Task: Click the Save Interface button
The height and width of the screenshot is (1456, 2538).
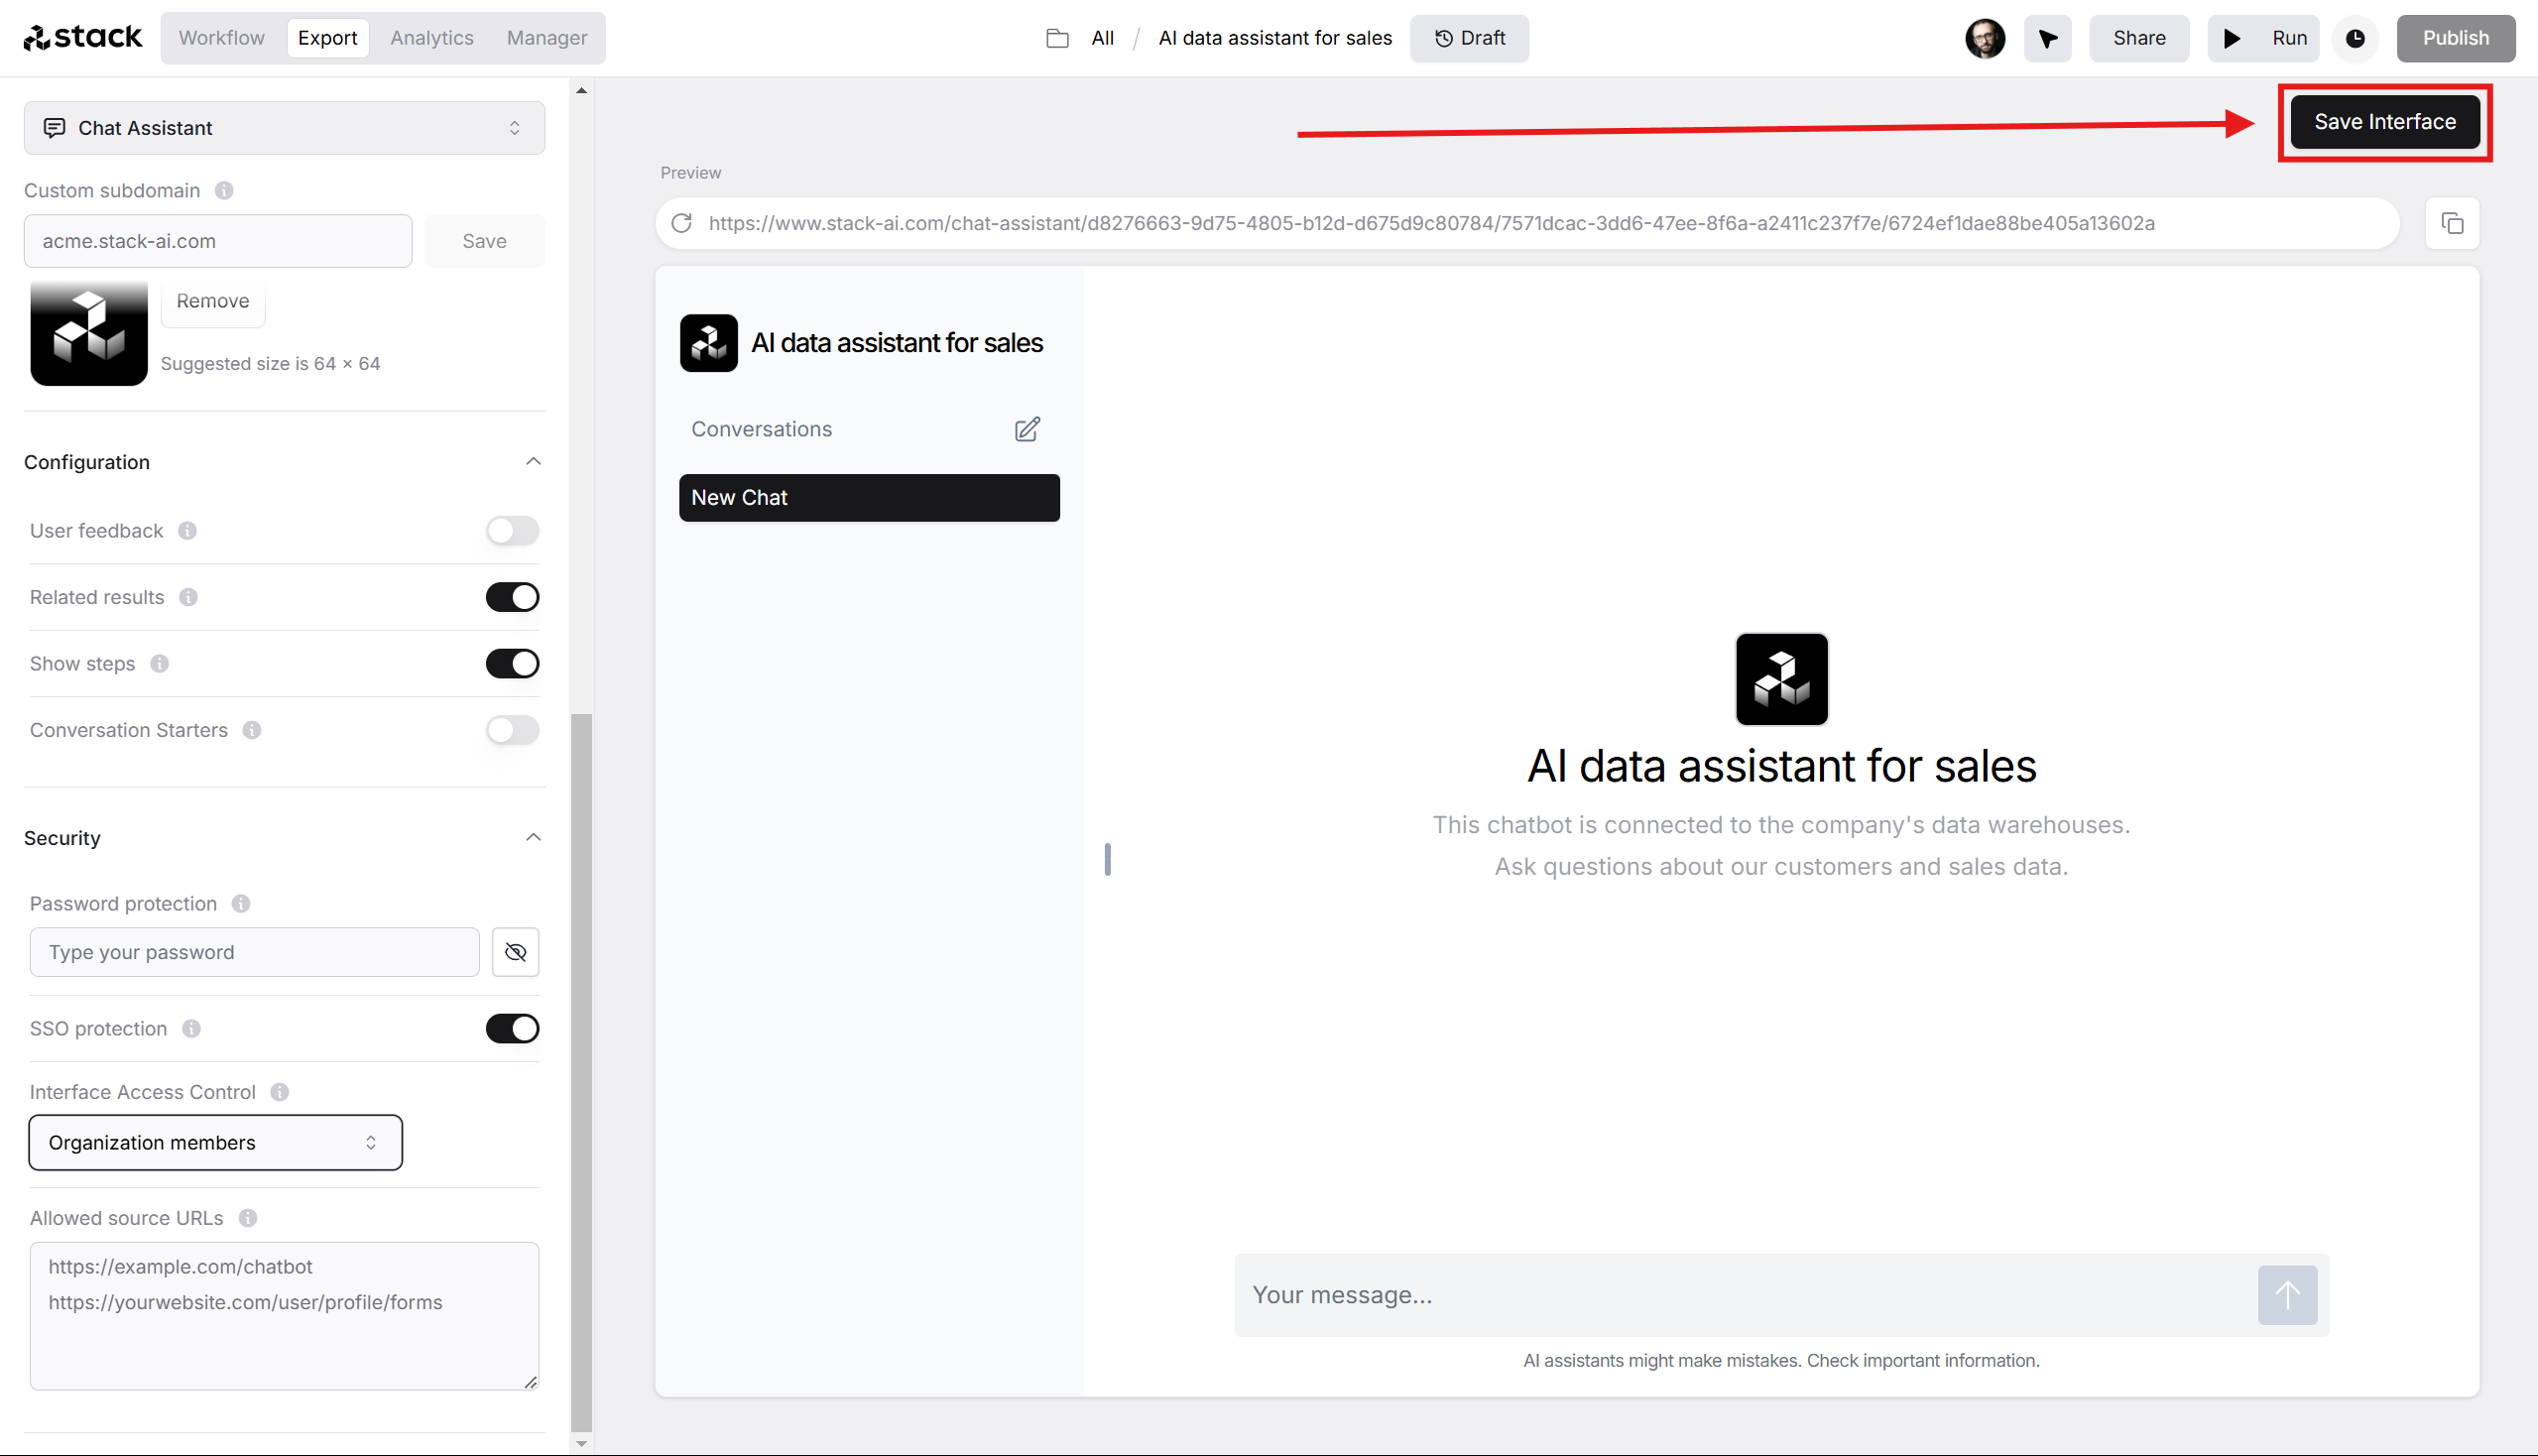Action: [2384, 120]
